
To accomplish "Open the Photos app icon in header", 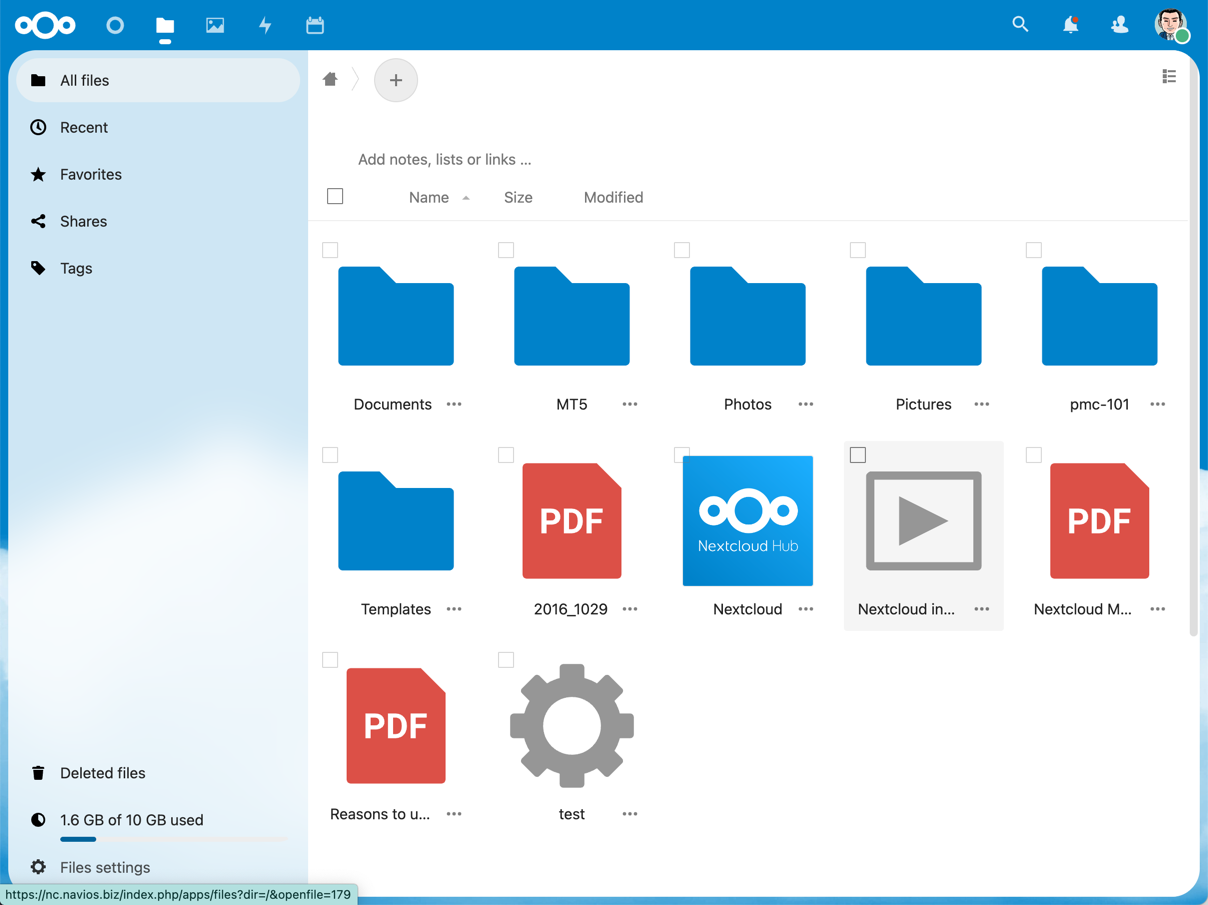I will pos(215,25).
